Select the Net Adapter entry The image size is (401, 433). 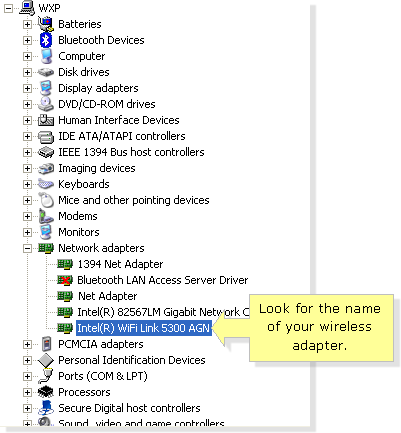pos(107,296)
